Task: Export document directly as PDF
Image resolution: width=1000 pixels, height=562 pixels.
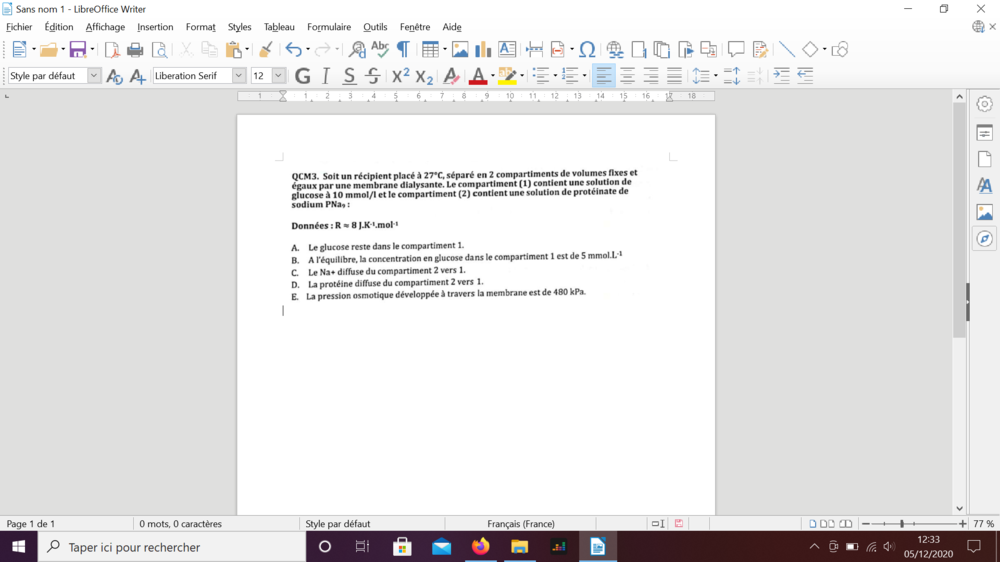Action: click(112, 50)
